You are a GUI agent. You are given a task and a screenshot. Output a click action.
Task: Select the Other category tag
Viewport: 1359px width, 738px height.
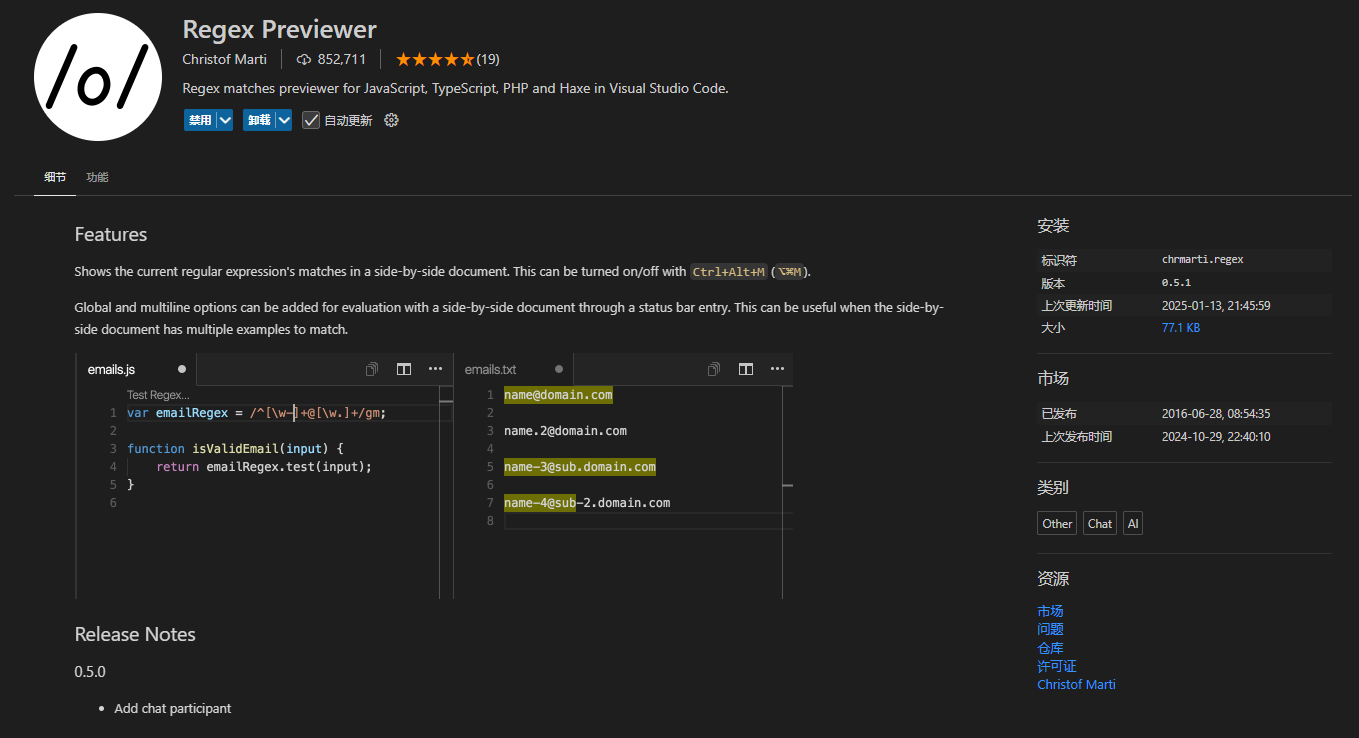[1057, 523]
